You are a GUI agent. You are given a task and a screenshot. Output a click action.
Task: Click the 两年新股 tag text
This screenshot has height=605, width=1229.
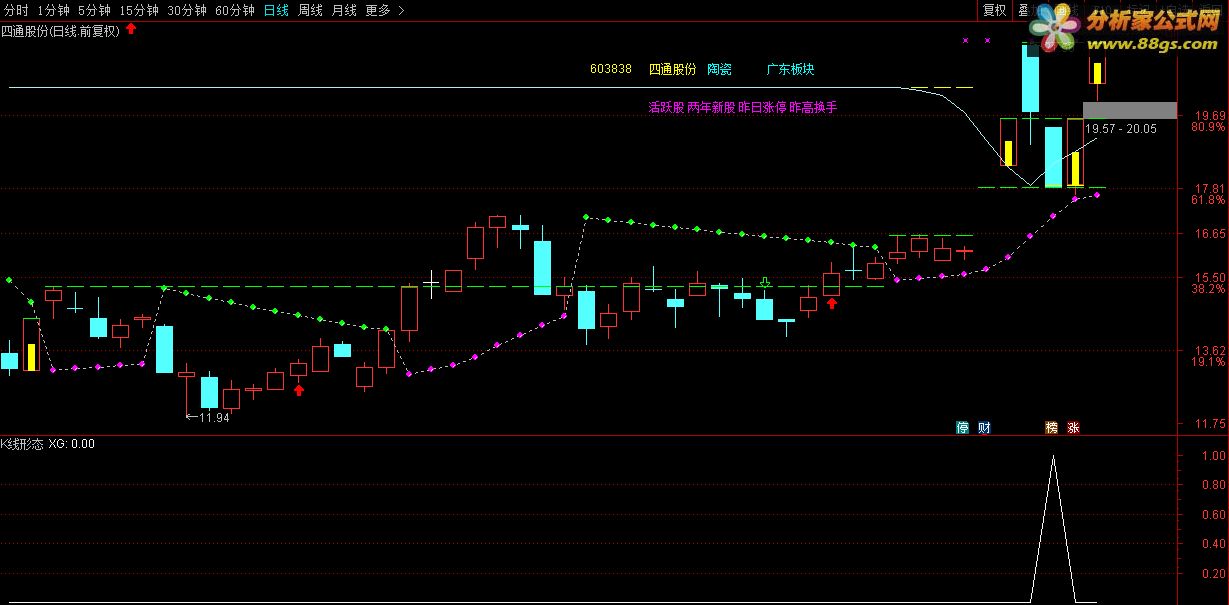tap(711, 107)
